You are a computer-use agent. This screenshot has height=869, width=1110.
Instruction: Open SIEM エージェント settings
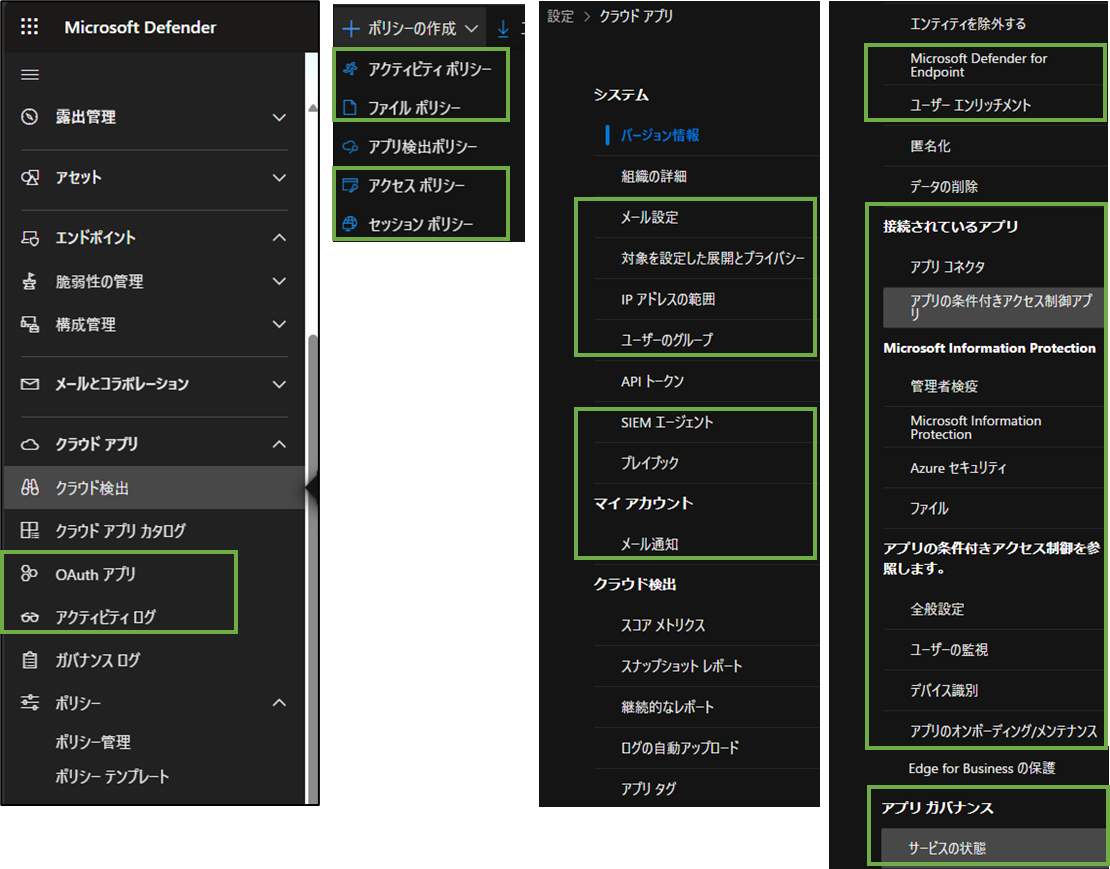point(667,422)
